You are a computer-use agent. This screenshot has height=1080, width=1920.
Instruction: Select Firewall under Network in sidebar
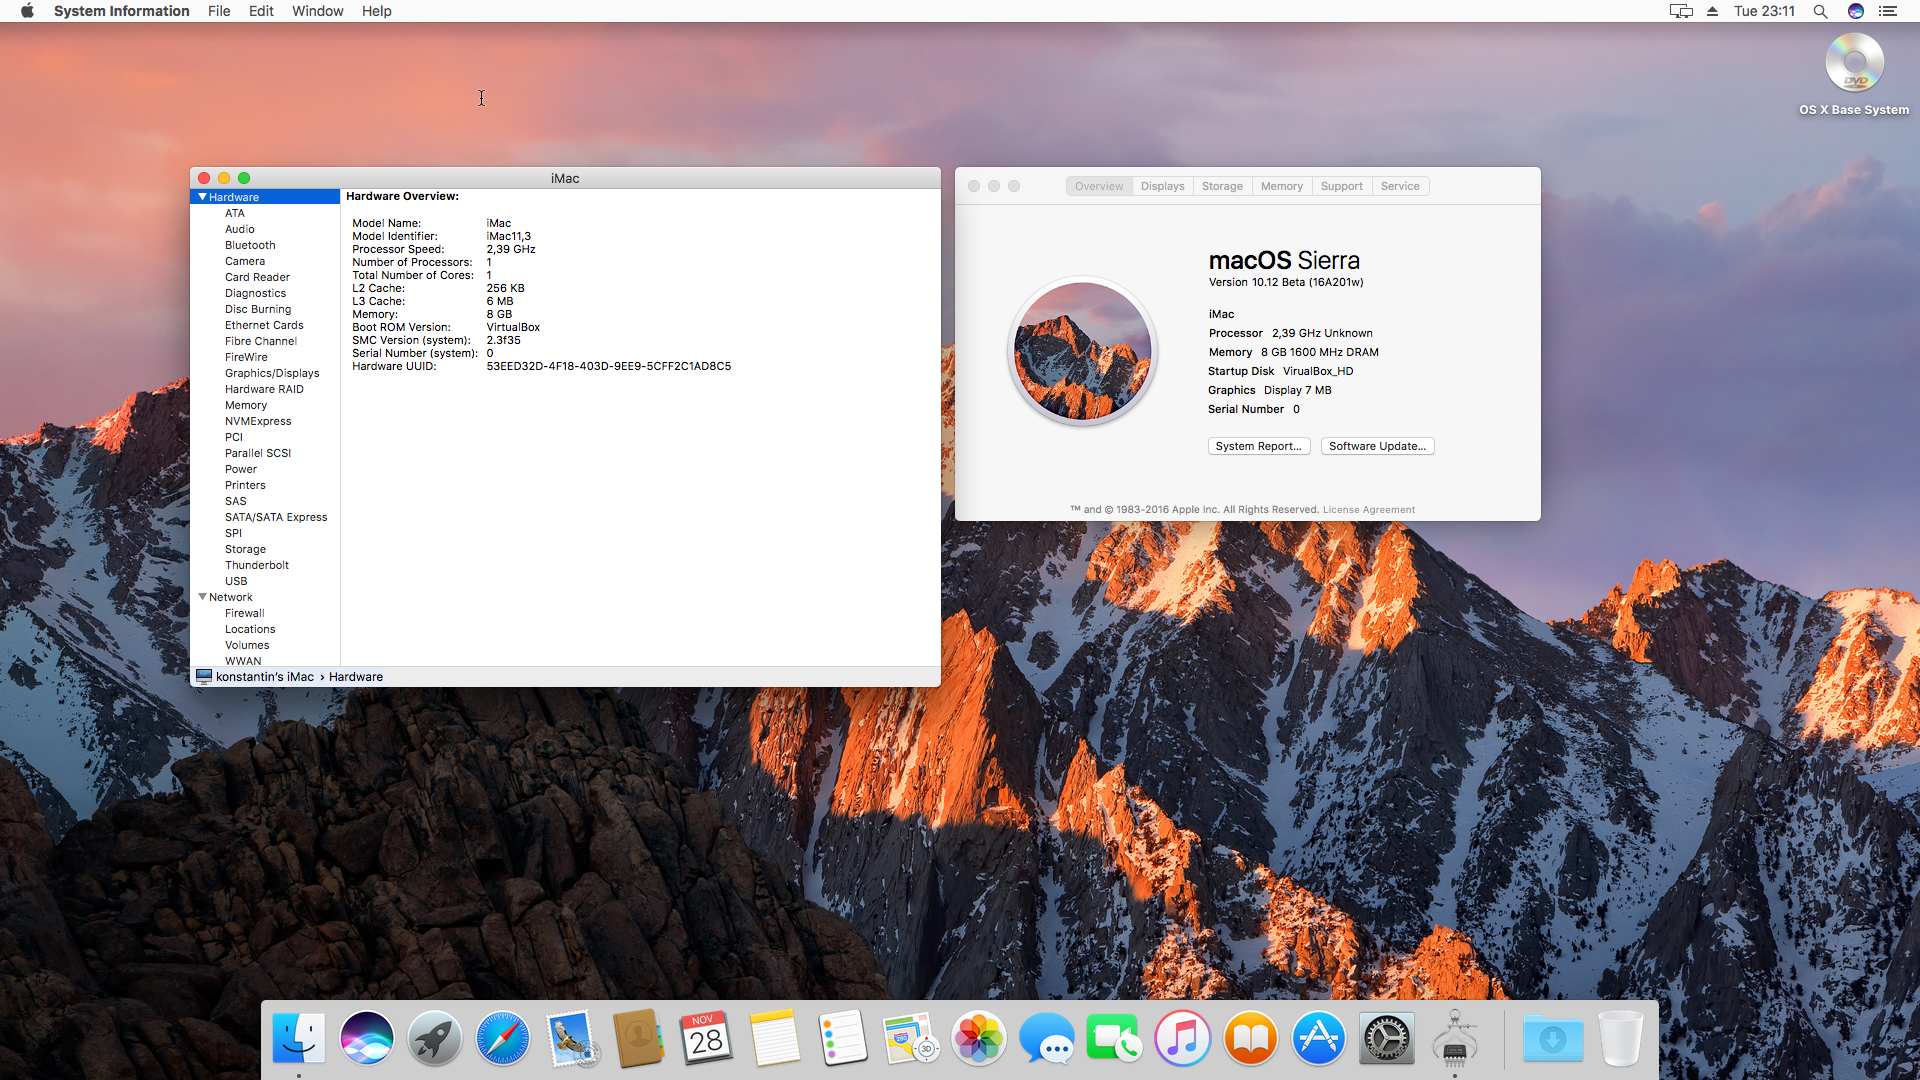point(243,612)
